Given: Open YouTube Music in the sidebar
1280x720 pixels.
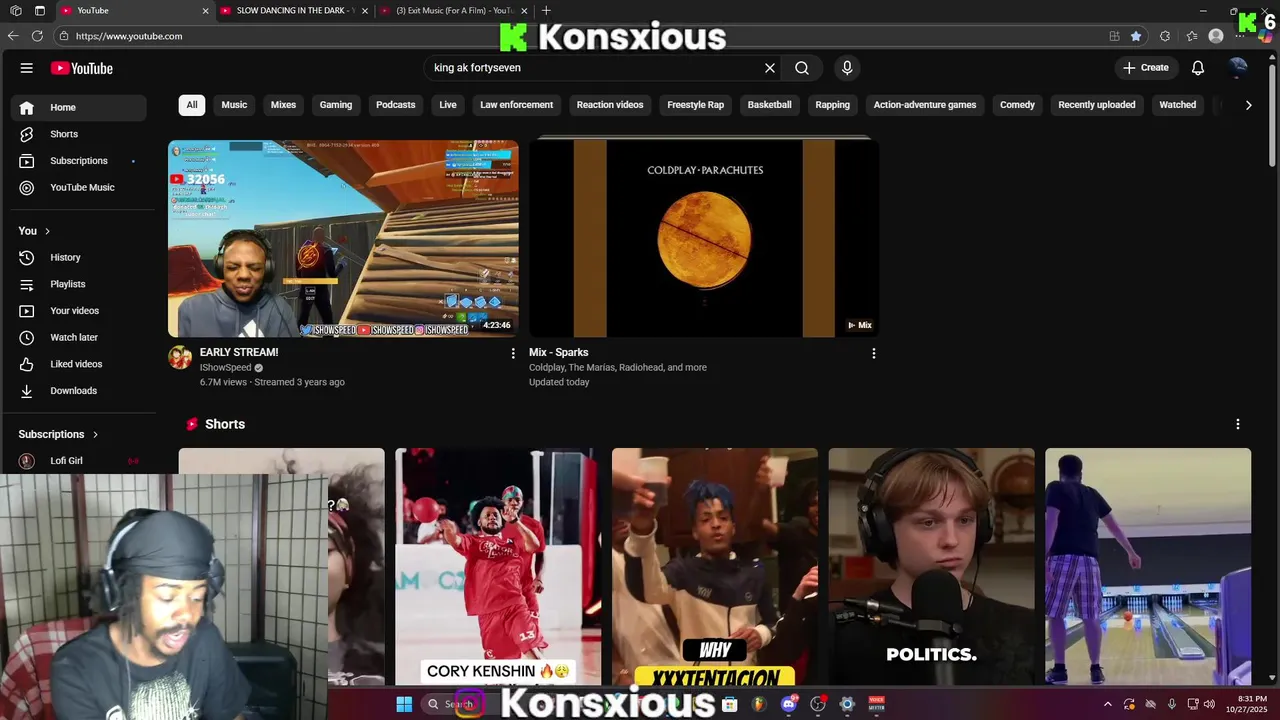Looking at the screenshot, I should pyautogui.click(x=79, y=187).
